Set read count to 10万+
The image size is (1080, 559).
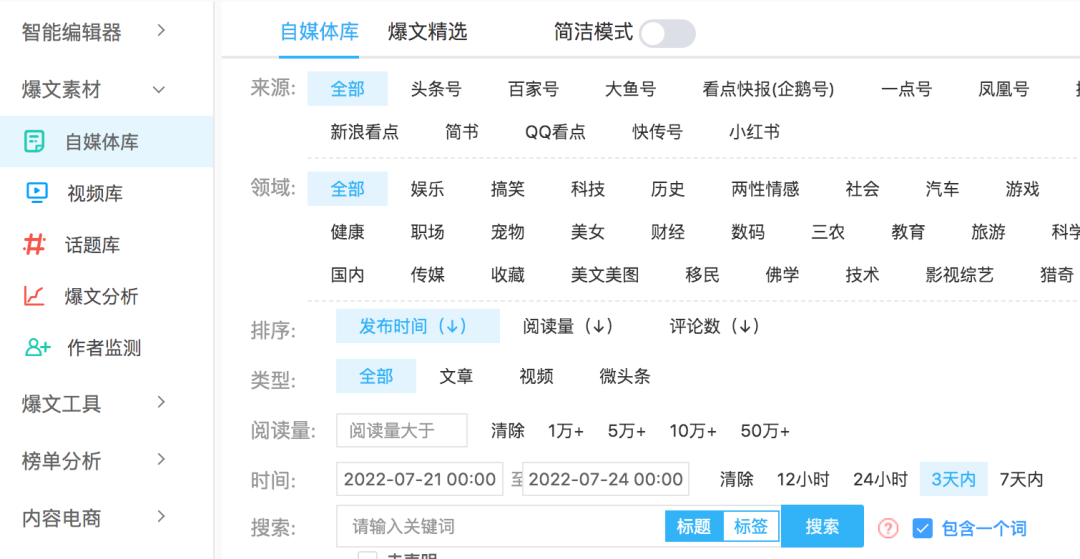[693, 431]
